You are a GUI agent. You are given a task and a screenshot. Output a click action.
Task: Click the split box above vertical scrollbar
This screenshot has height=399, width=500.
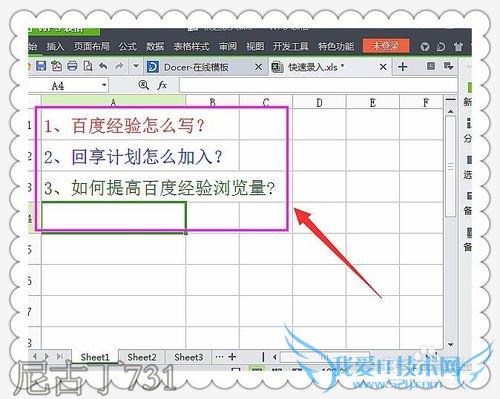tap(450, 99)
